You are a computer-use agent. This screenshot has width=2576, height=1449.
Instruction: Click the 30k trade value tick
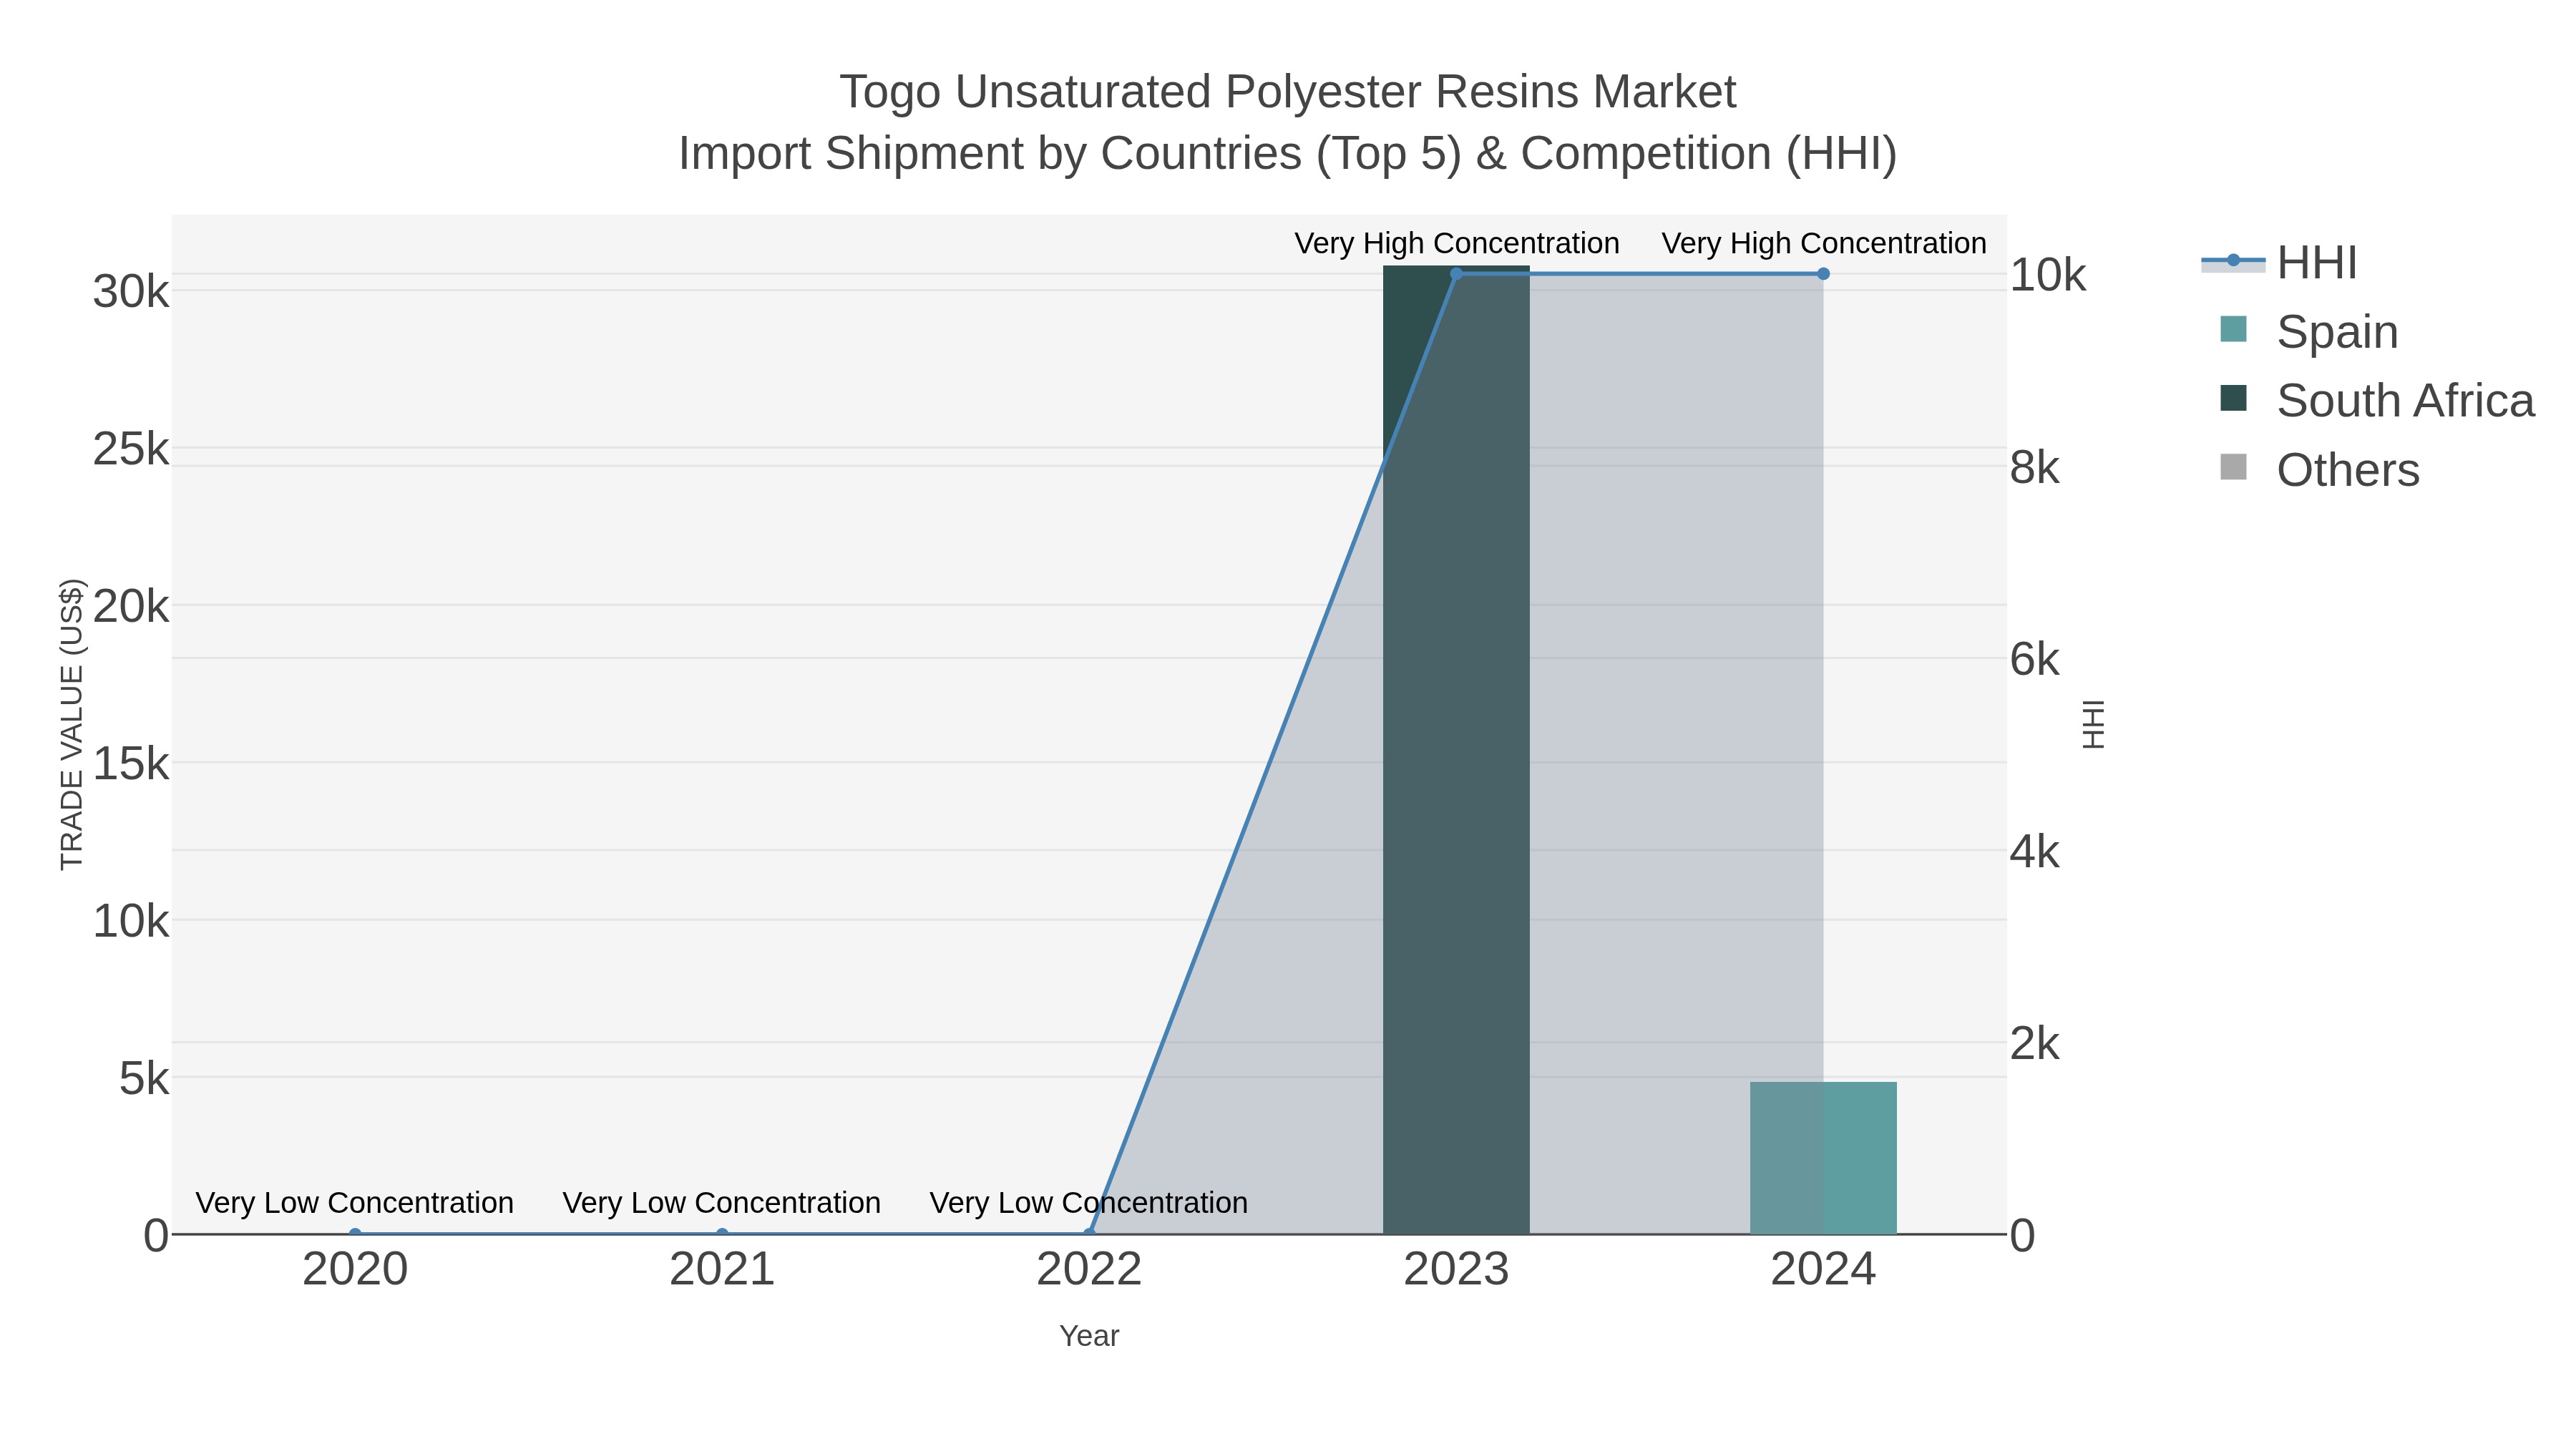131,292
